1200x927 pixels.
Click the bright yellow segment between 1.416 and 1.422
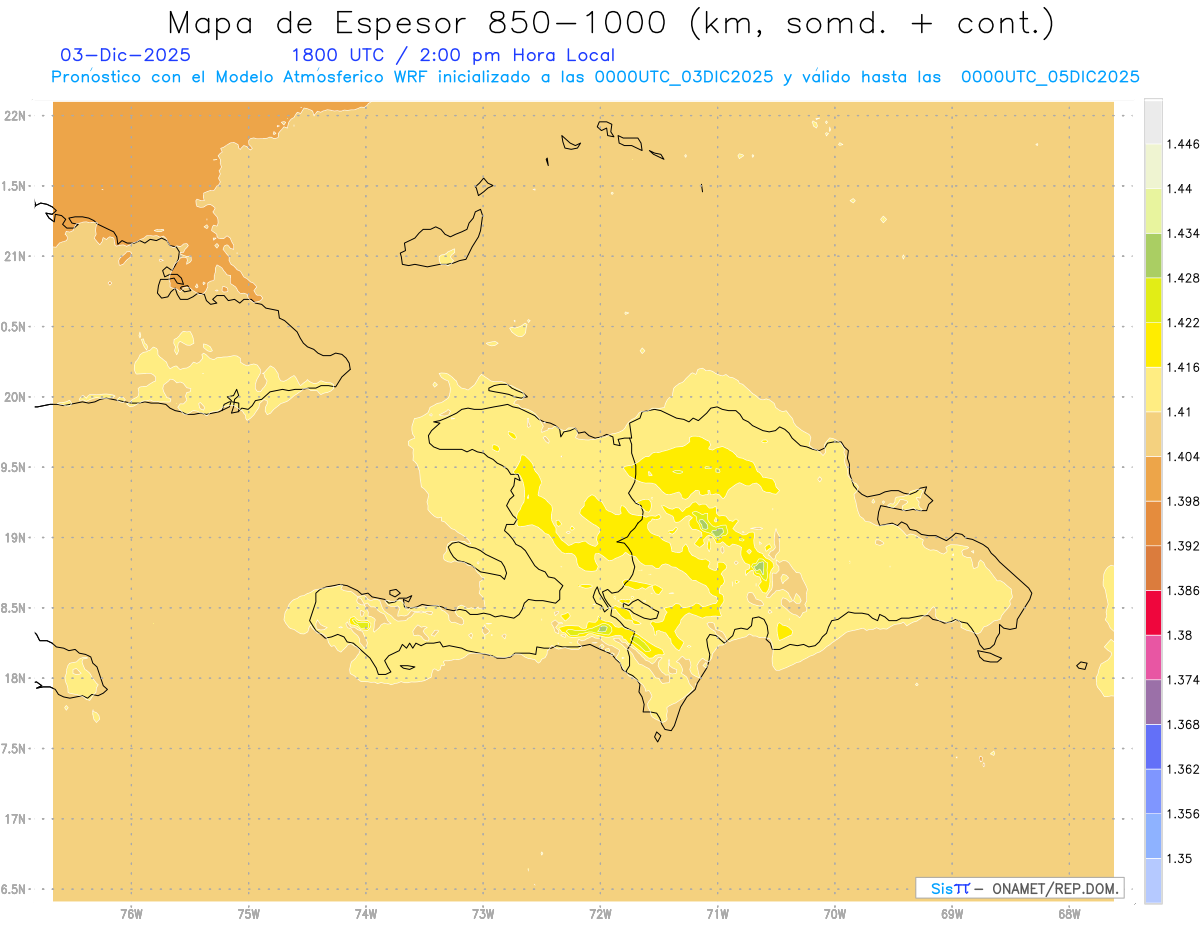pyautogui.click(x=1153, y=344)
